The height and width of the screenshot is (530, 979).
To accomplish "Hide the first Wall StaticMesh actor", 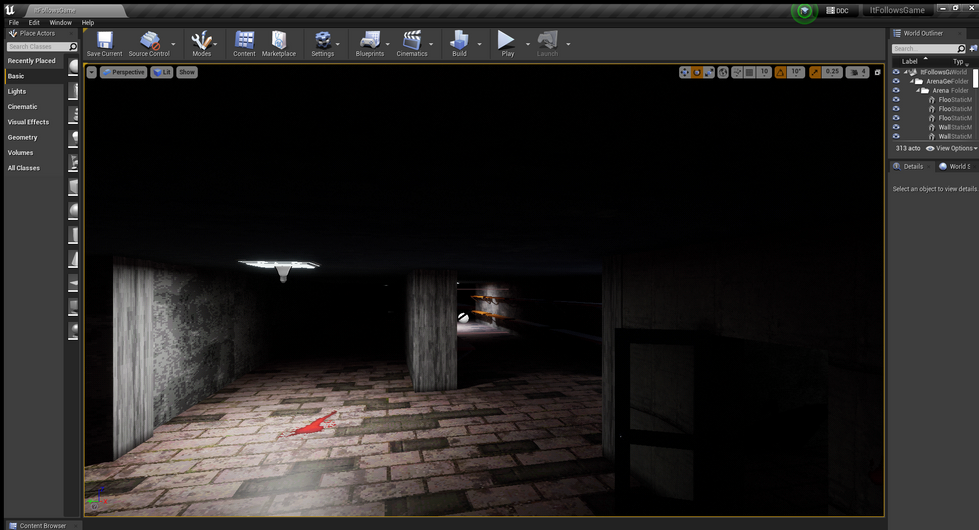I will [x=896, y=127].
